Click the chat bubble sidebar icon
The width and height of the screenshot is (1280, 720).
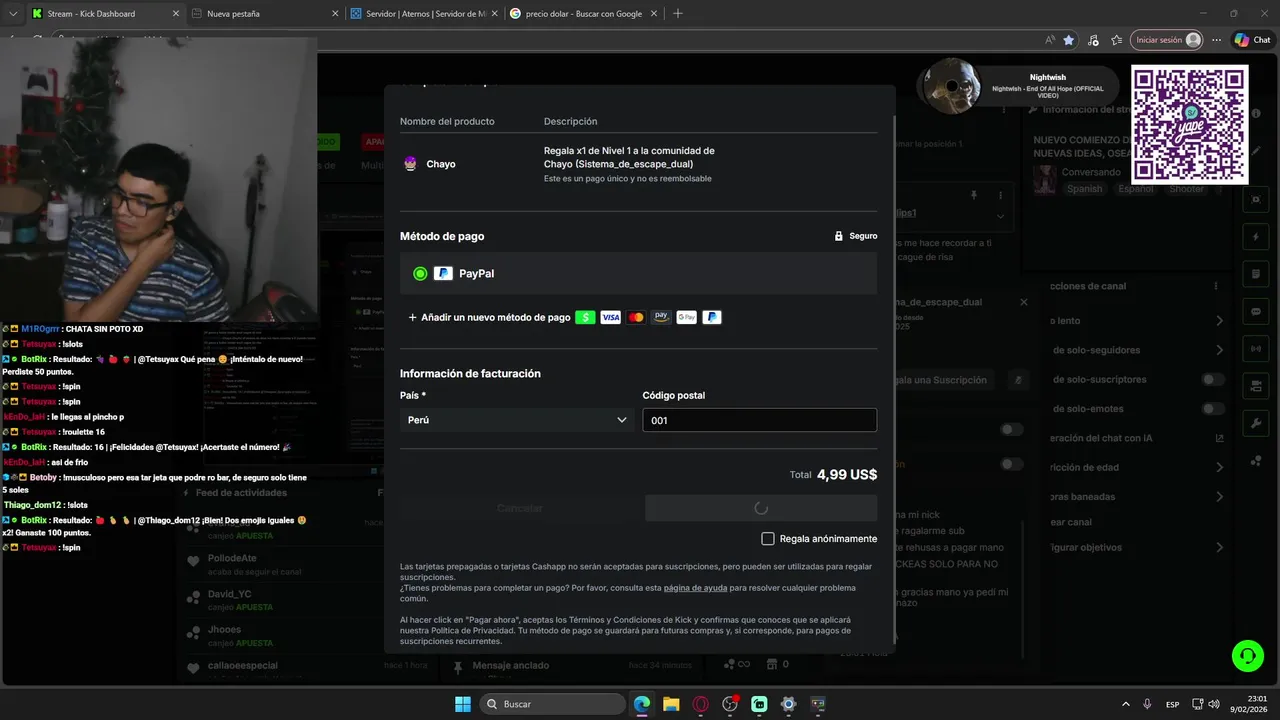point(1256,311)
